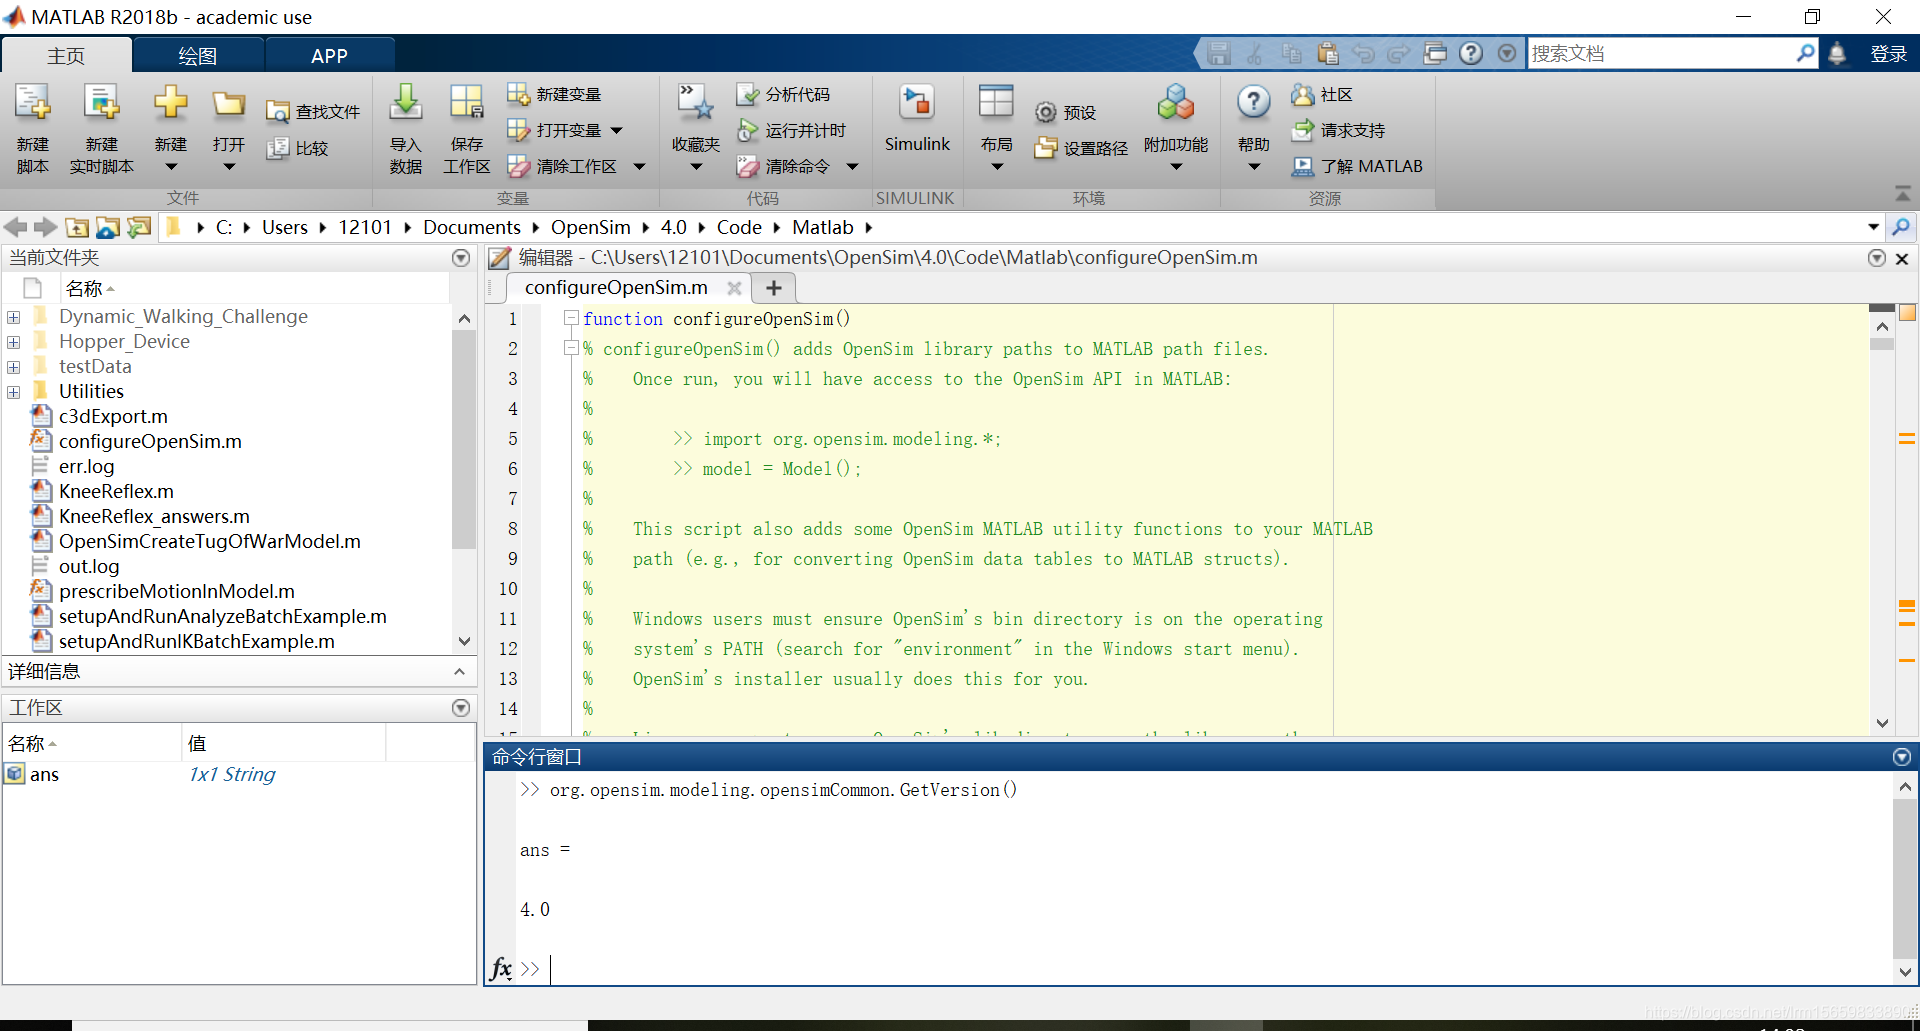Click Run and Time (运行并计时) icon
Viewport: 1920px width, 1031px height.
tap(747, 130)
